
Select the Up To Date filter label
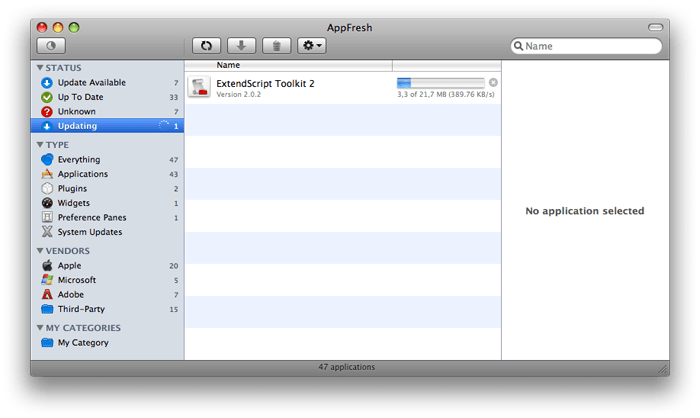pos(80,97)
